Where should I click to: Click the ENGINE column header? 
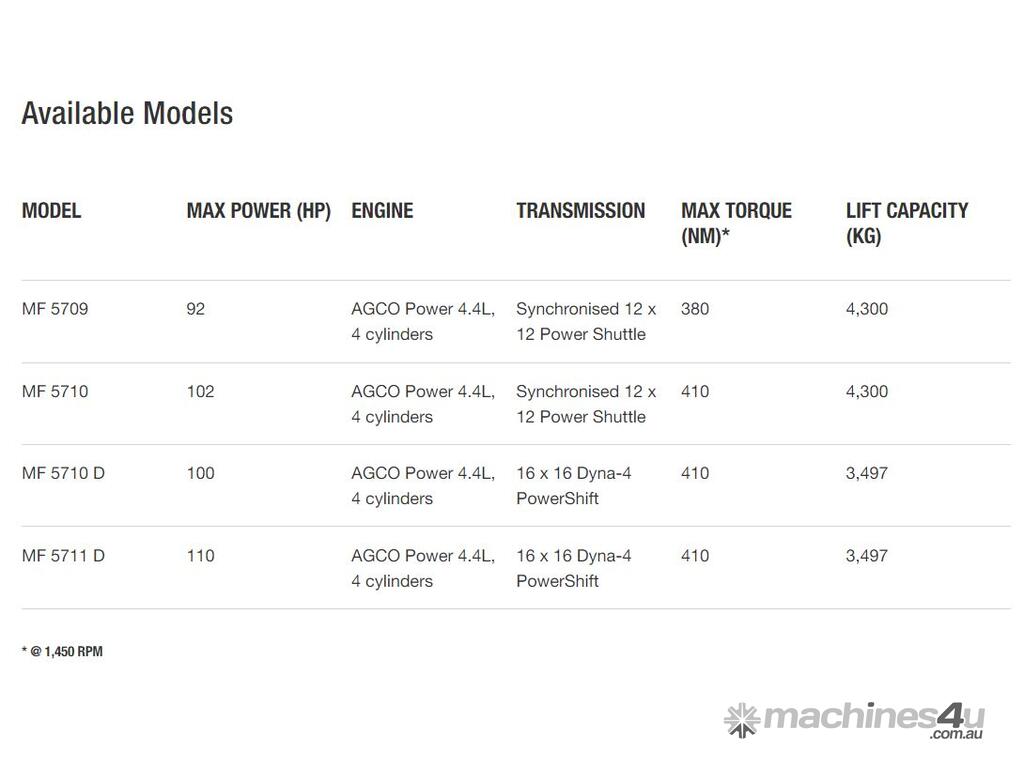pos(382,211)
